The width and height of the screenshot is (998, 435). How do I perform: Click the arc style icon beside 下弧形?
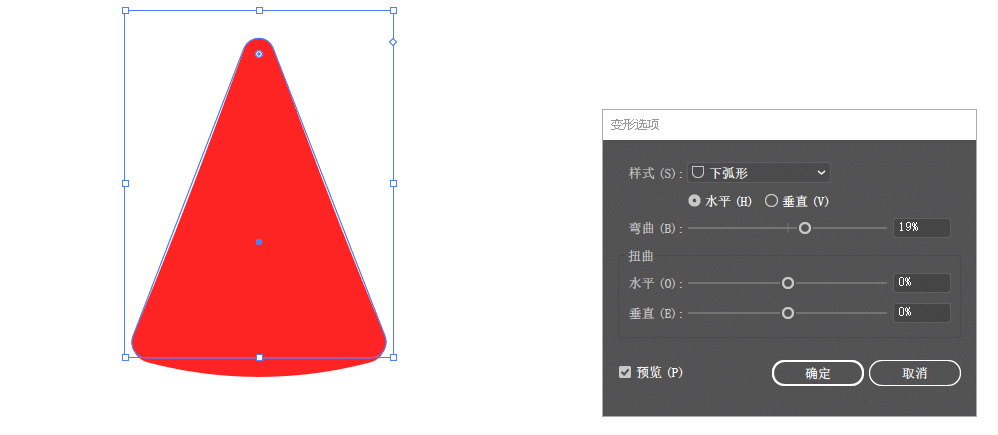tap(698, 172)
